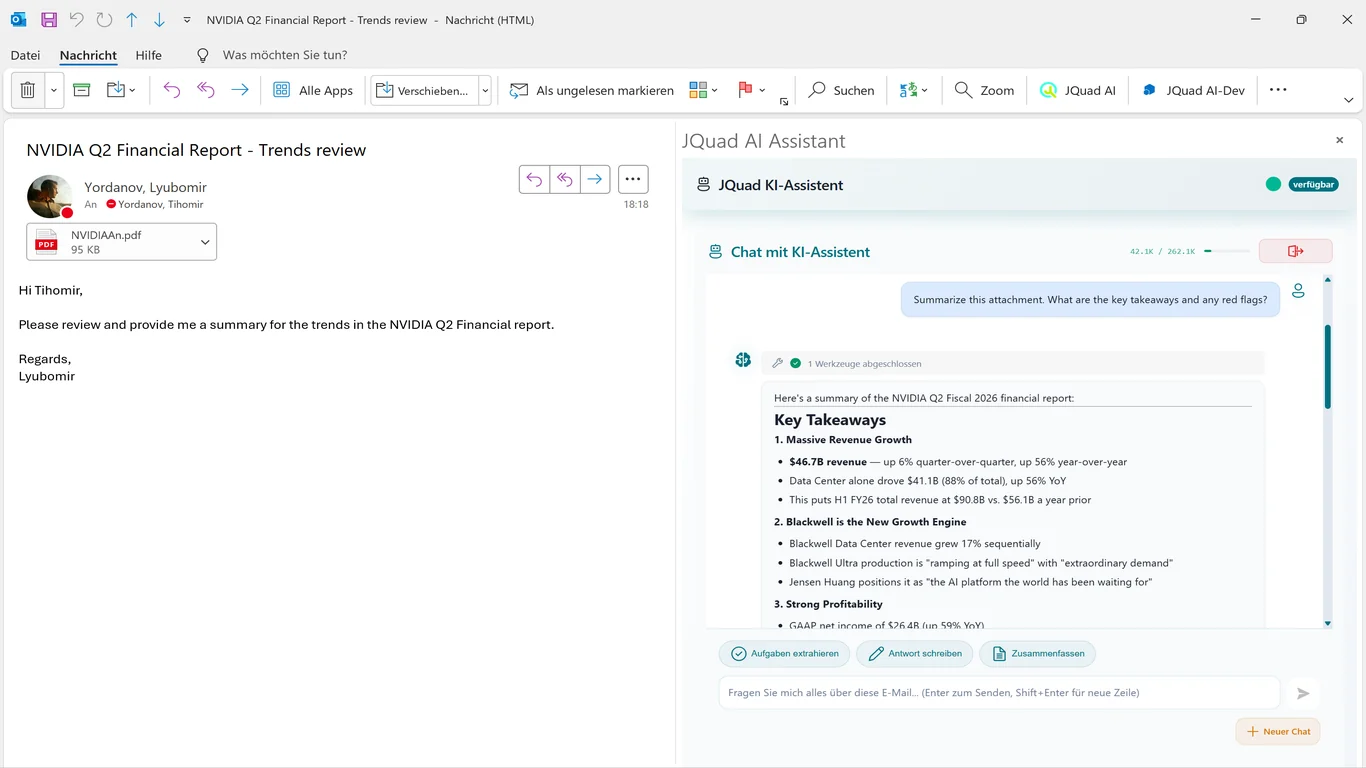Click Suchen in the ribbon
Screen dimensions: 1366x768
point(841,90)
